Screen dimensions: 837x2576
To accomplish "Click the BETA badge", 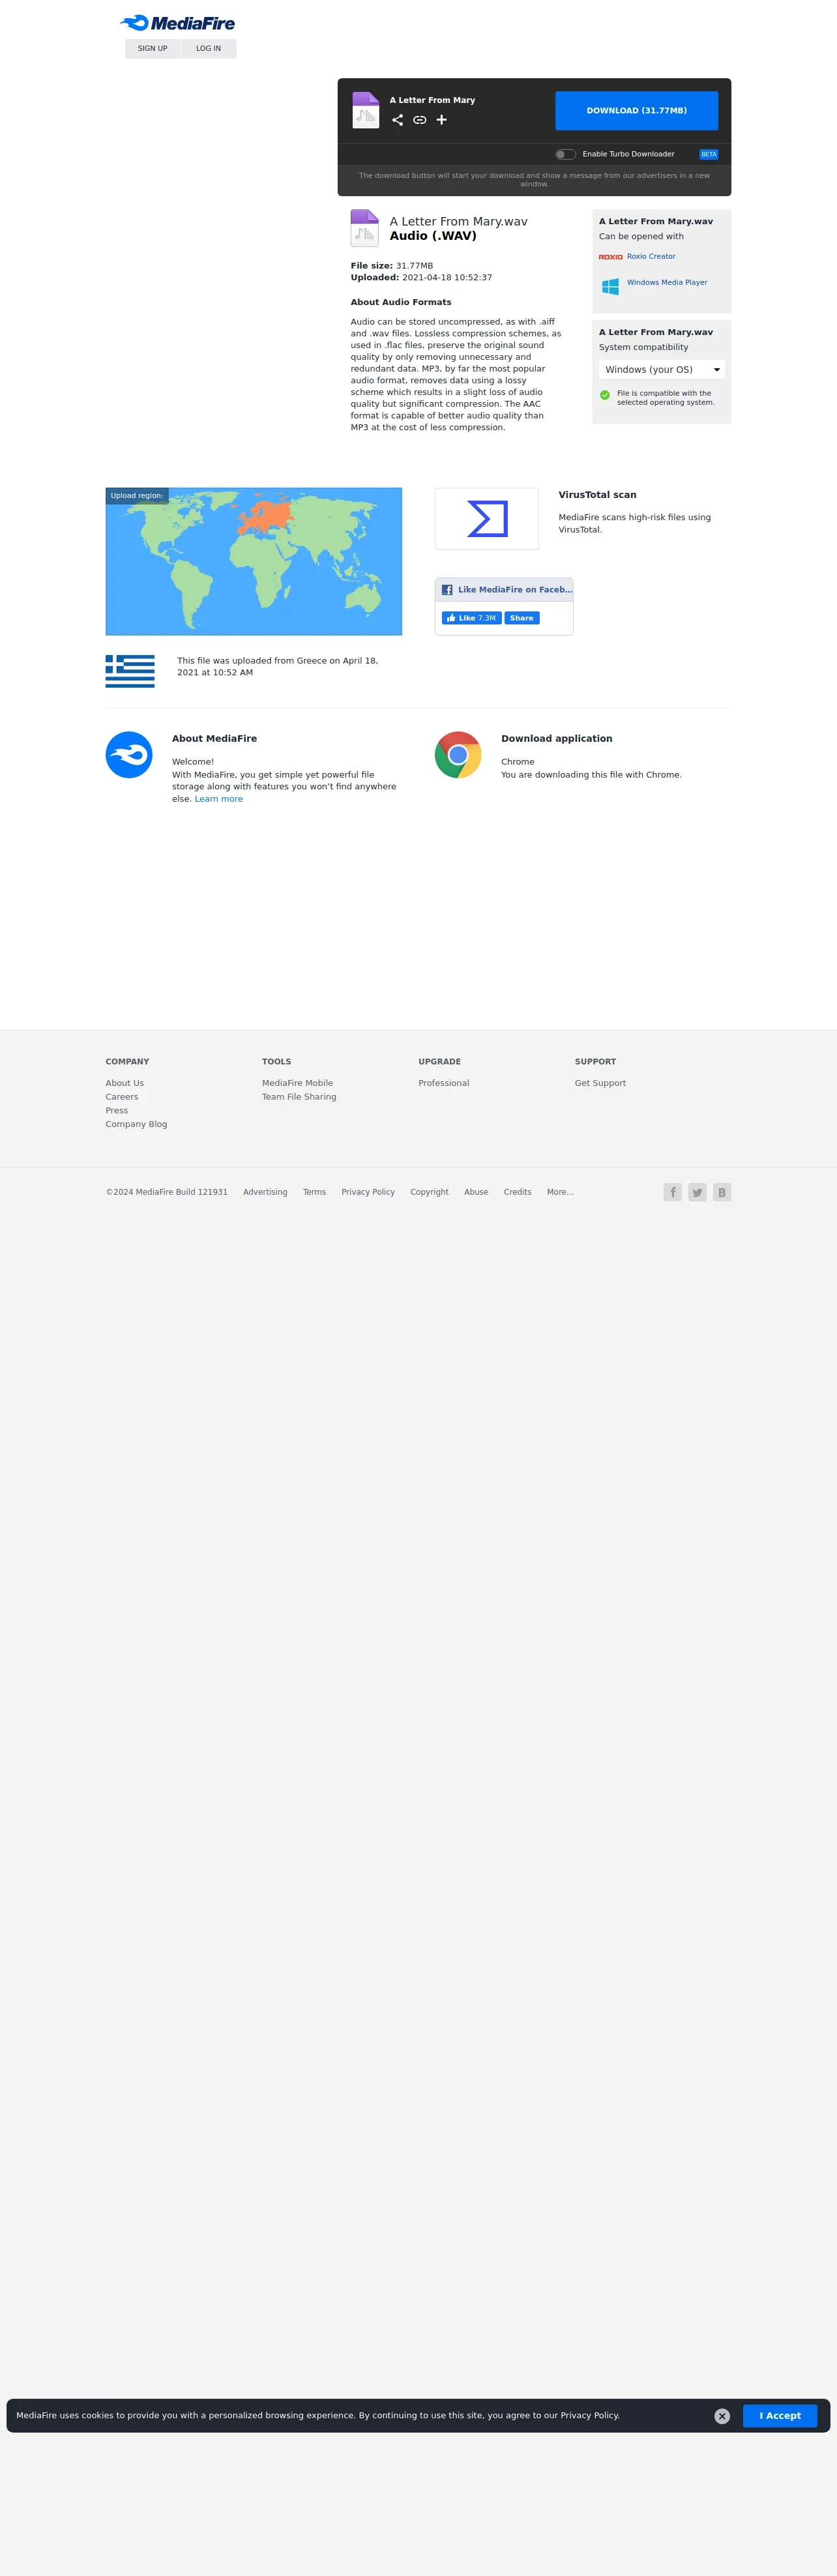I will coord(709,155).
